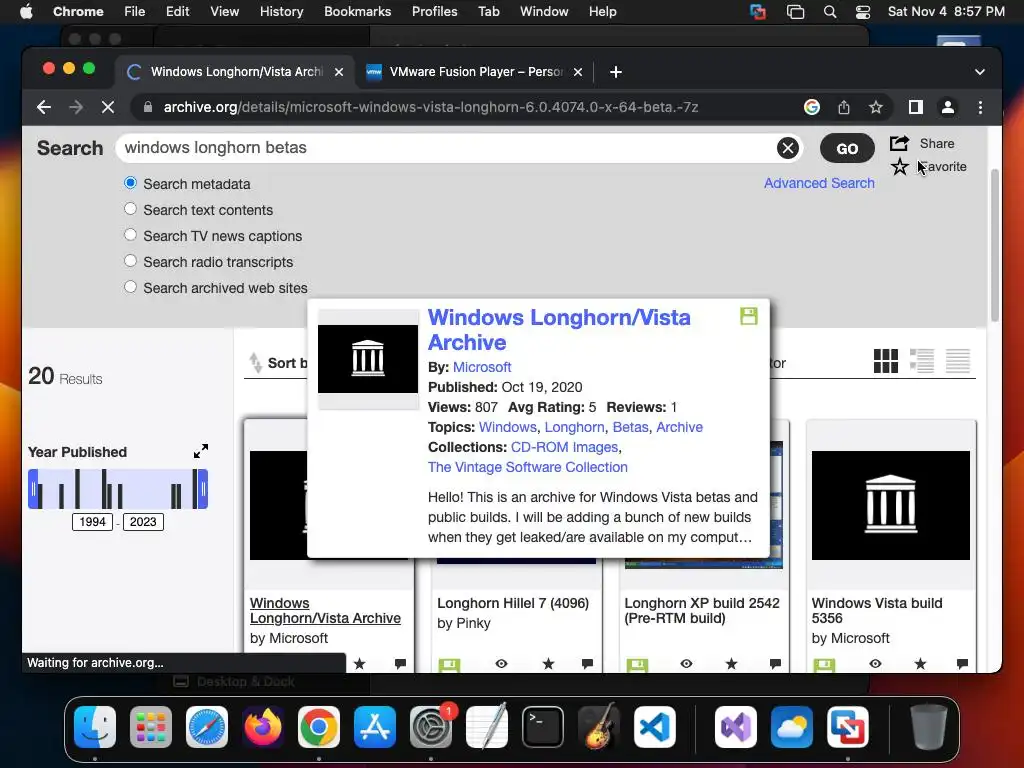The height and width of the screenshot is (768, 1024).
Task: Click eye views icon under Longhorn Hillel 7
Action: 501,664
